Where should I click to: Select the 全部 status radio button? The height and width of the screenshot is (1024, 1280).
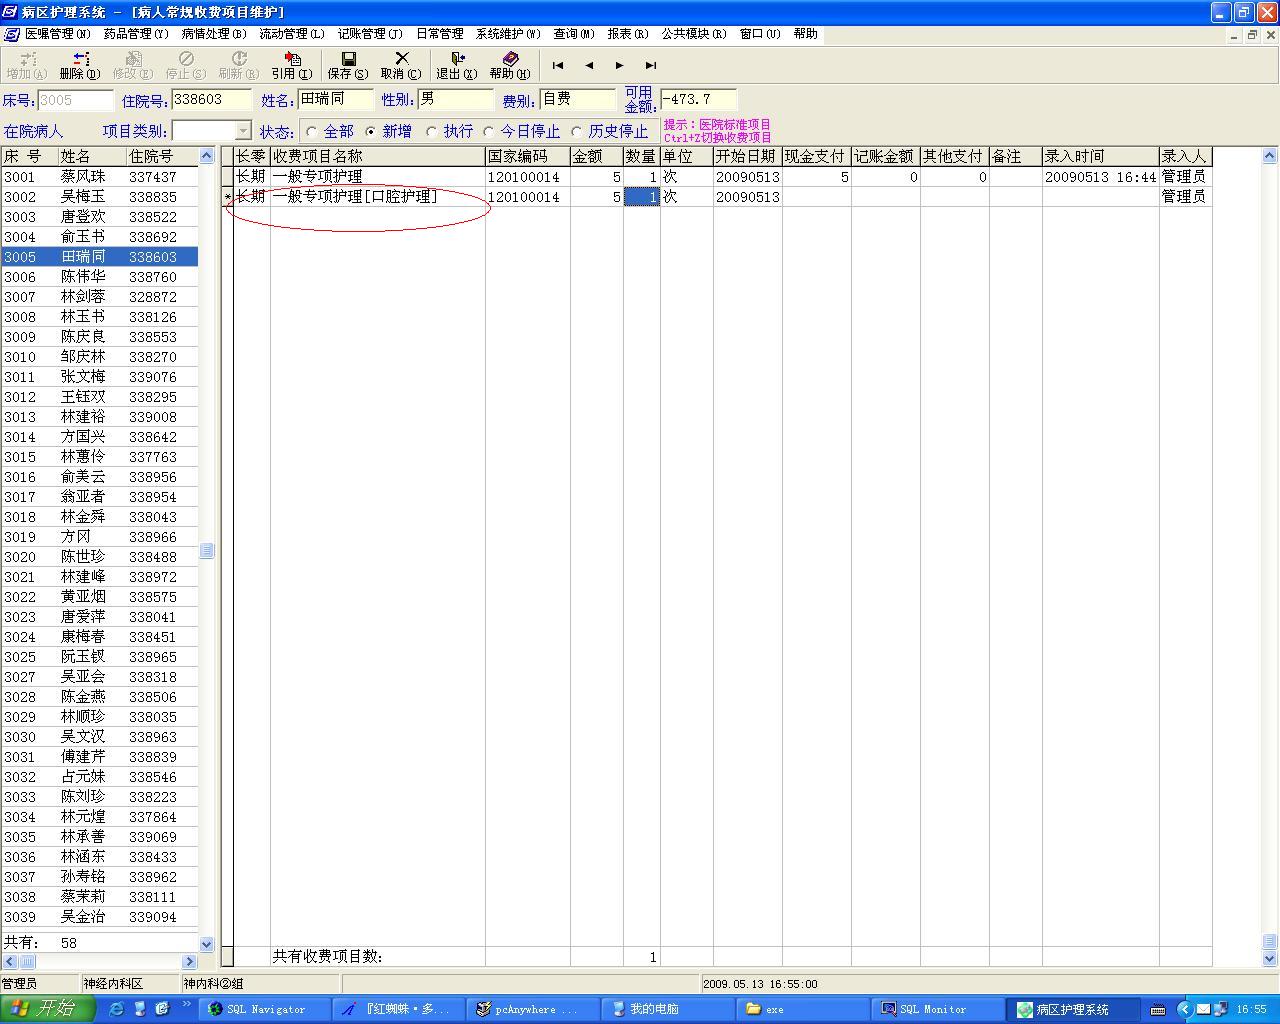pyautogui.click(x=312, y=132)
